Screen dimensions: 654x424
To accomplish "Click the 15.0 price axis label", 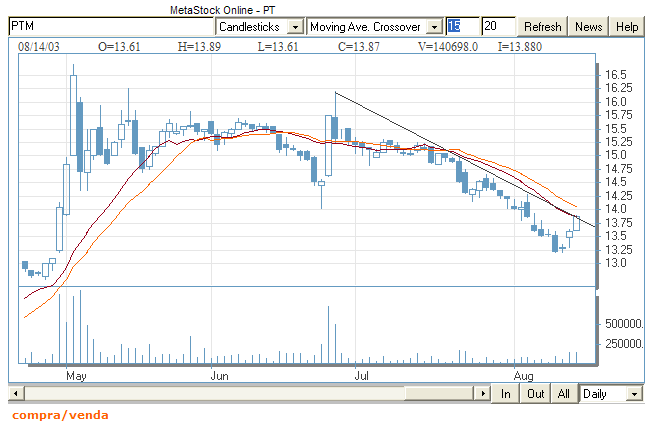I will pyautogui.click(x=616, y=155).
